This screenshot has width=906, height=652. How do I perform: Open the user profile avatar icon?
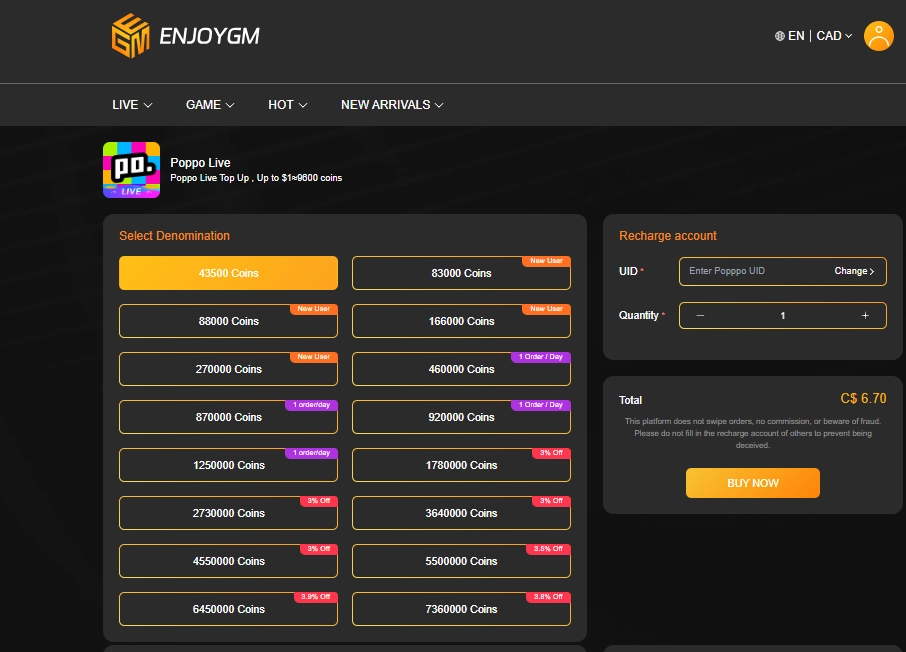point(878,36)
